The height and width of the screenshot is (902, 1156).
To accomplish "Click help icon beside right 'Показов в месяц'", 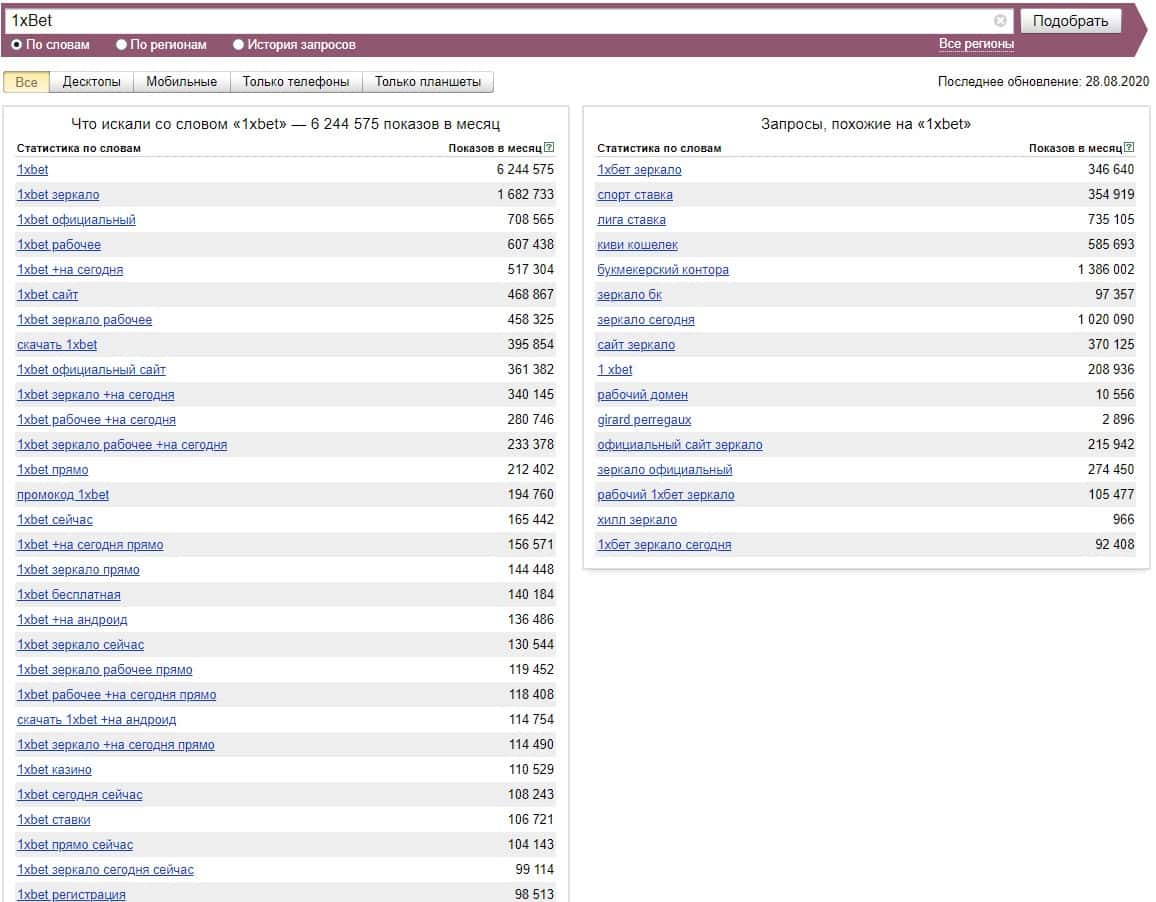I will point(1130,148).
